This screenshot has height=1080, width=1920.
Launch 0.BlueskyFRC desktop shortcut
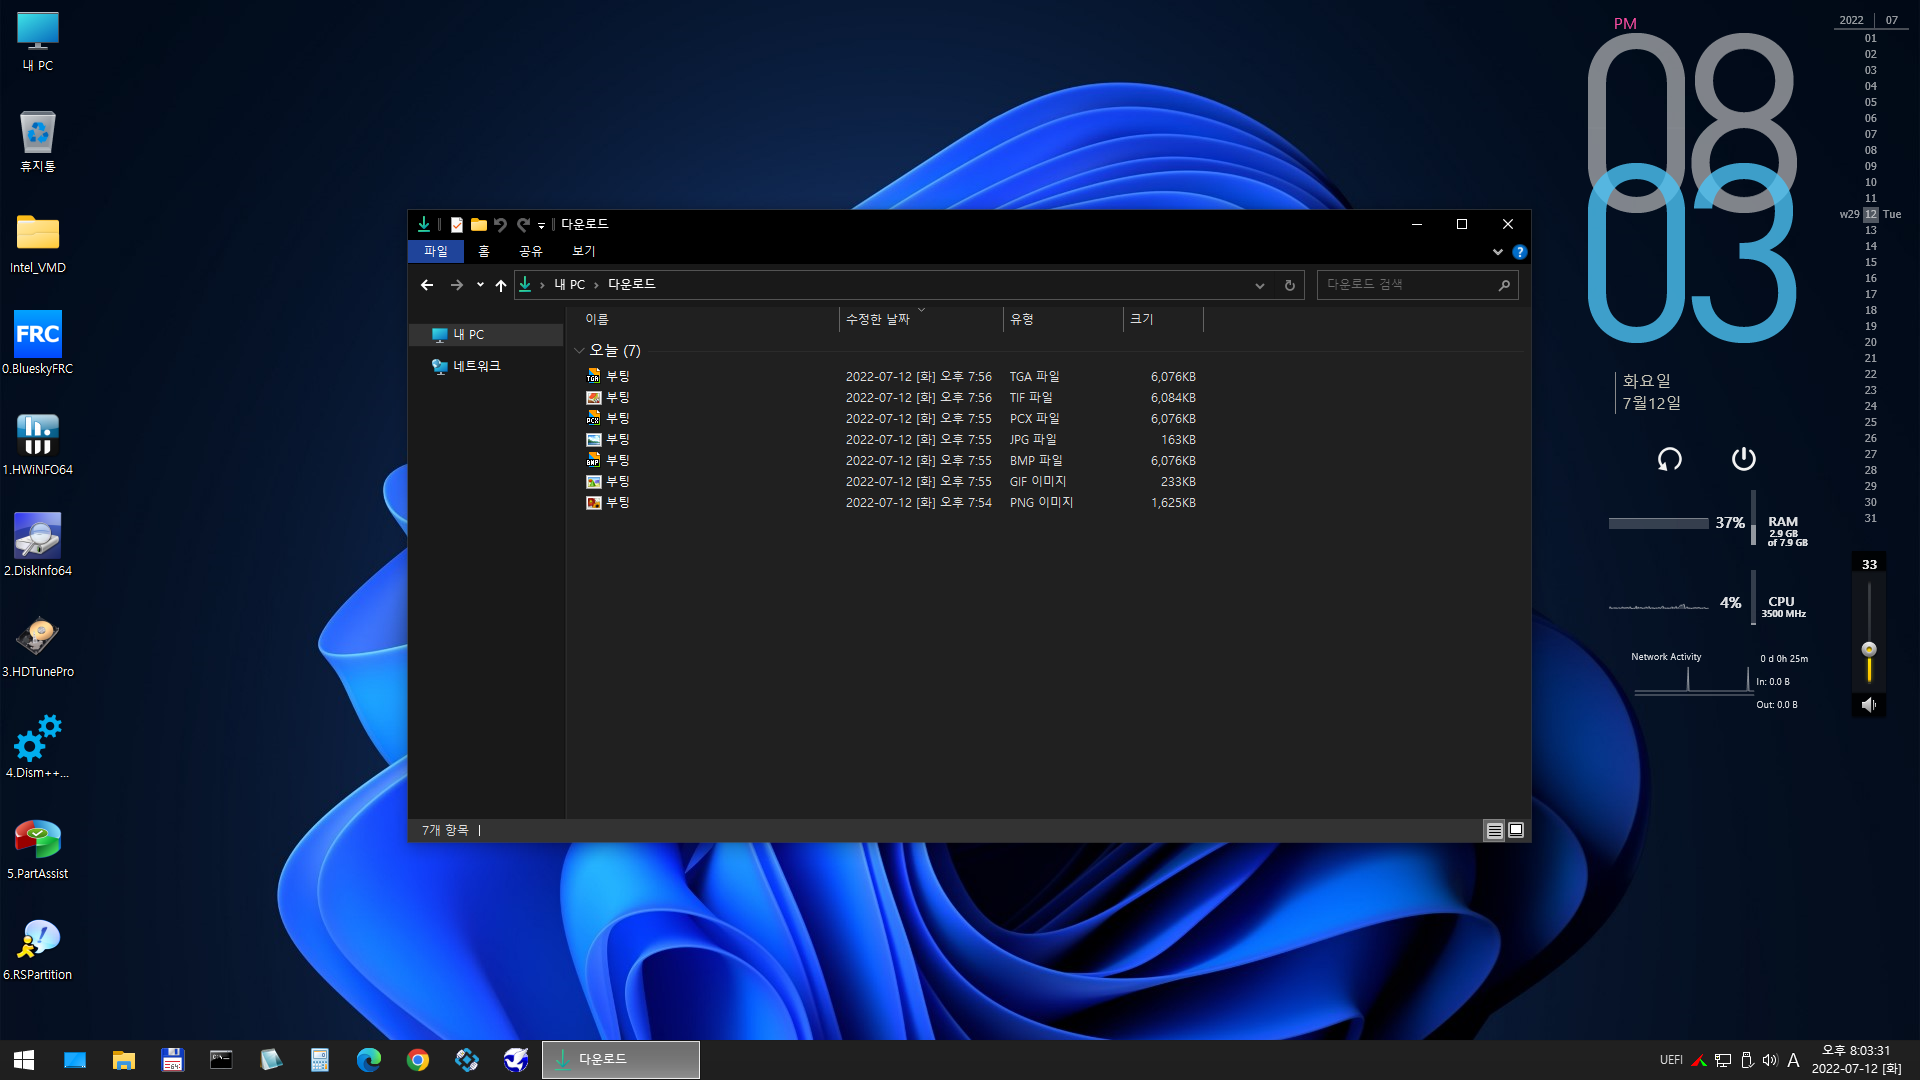click(x=38, y=343)
